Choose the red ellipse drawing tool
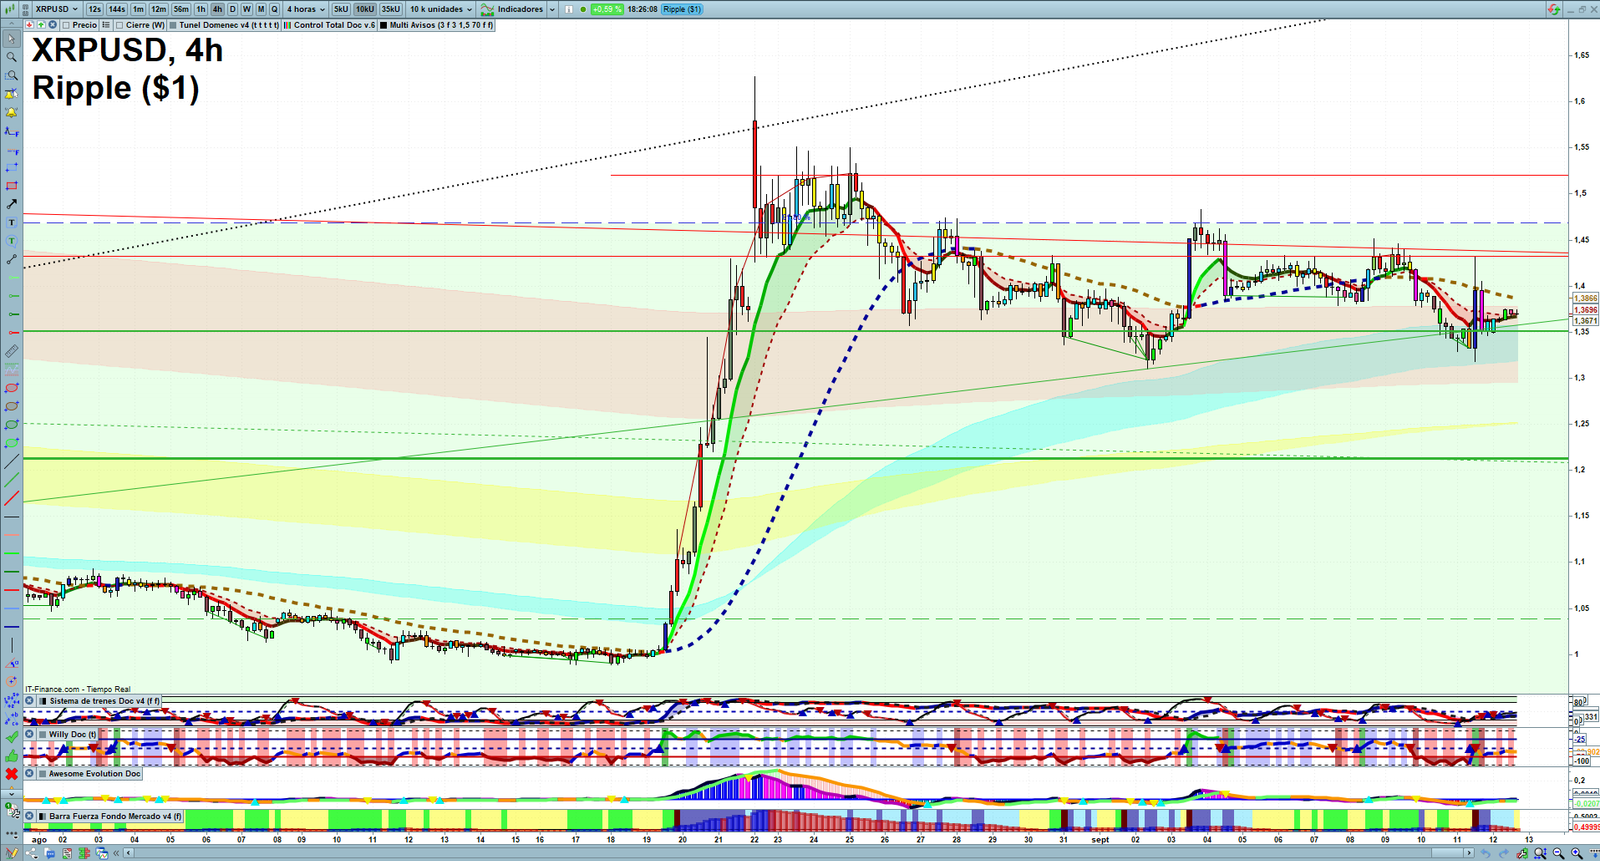 tap(12, 387)
